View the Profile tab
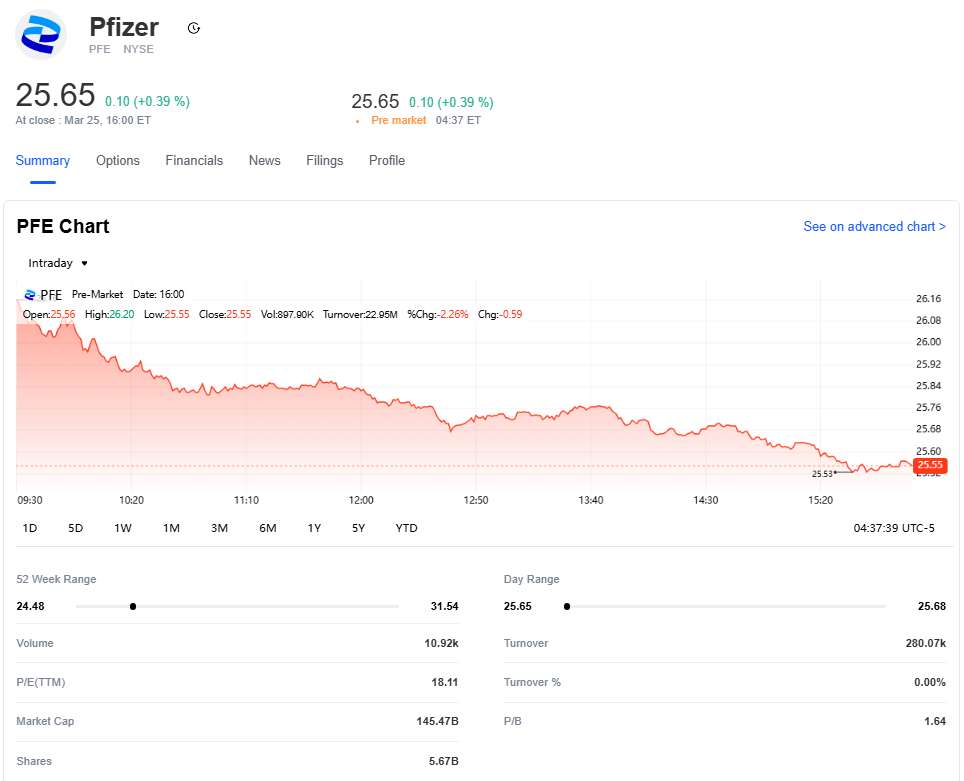Image resolution: width=964 pixels, height=781 pixels. (x=387, y=161)
